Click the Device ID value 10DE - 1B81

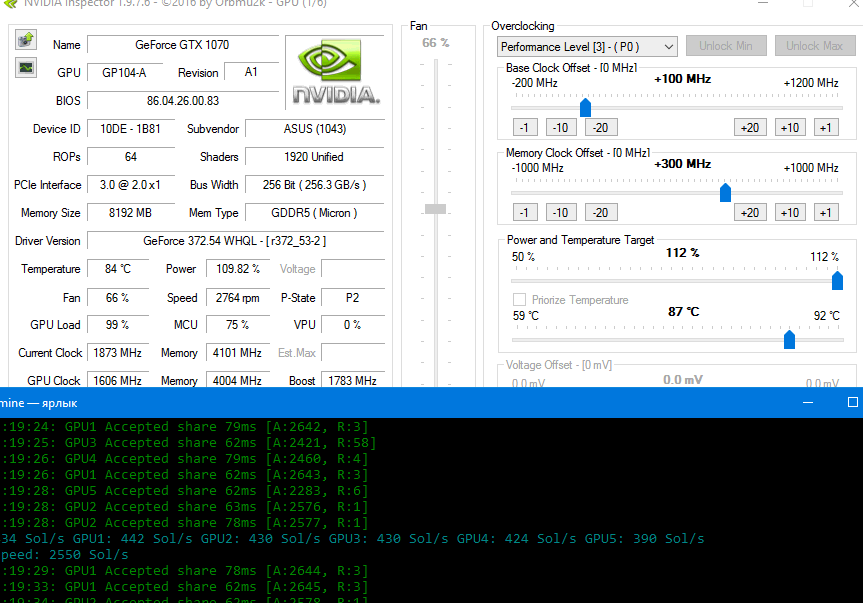click(131, 129)
